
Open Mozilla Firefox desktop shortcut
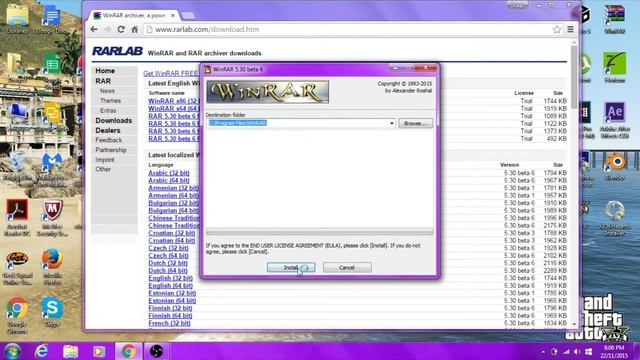click(x=52, y=267)
